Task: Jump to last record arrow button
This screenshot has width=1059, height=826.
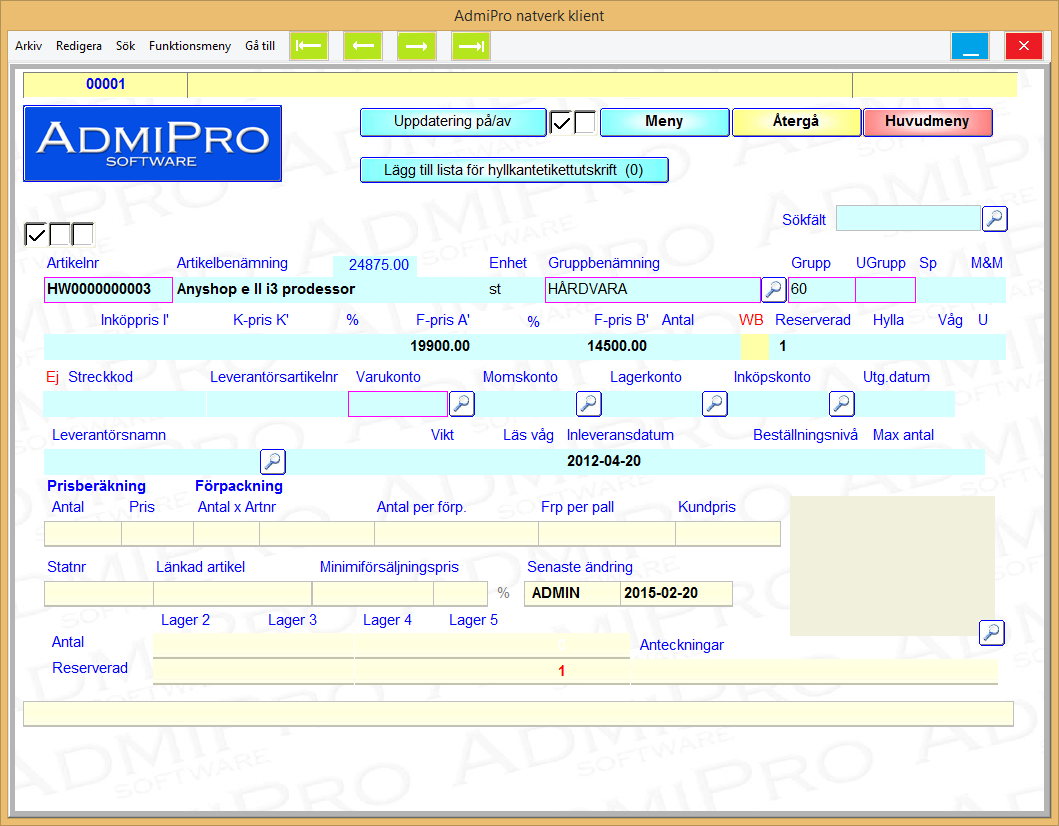Action: pos(471,46)
